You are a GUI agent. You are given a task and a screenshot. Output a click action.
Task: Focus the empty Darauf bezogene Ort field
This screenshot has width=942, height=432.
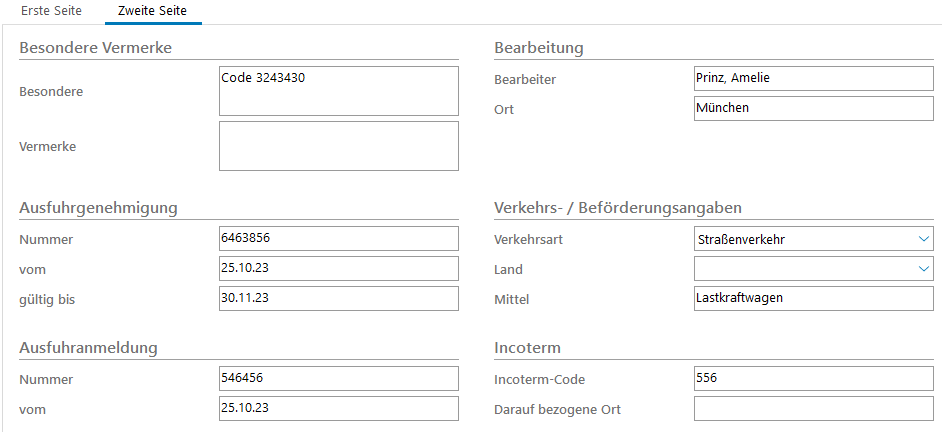point(813,409)
